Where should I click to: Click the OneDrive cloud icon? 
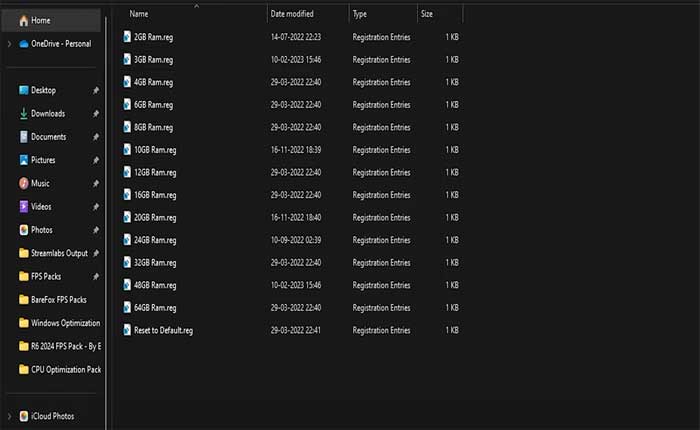tap(23, 43)
